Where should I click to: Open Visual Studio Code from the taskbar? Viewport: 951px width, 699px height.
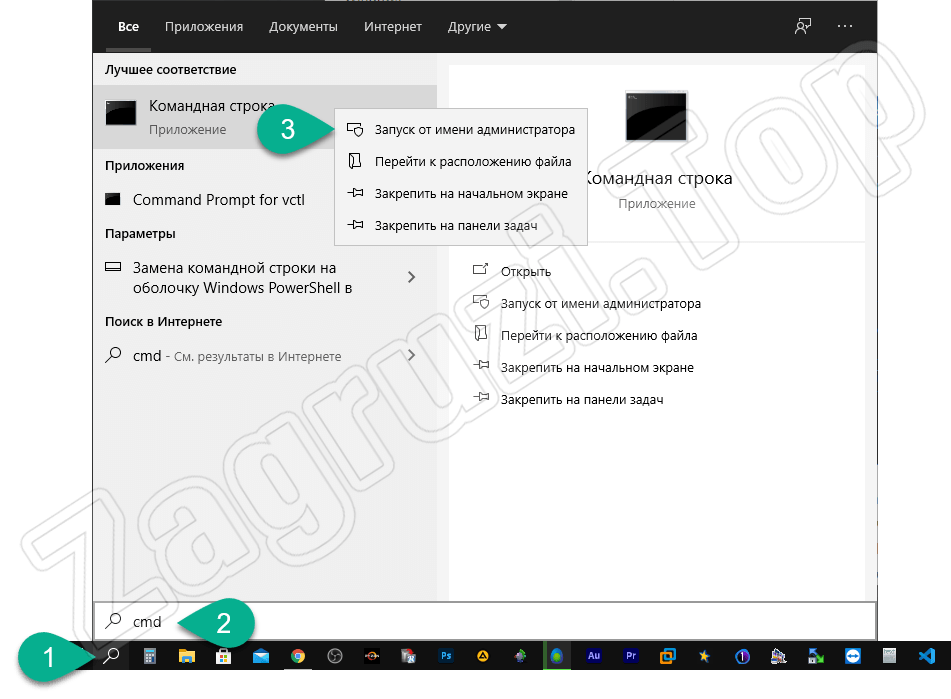coord(926,656)
